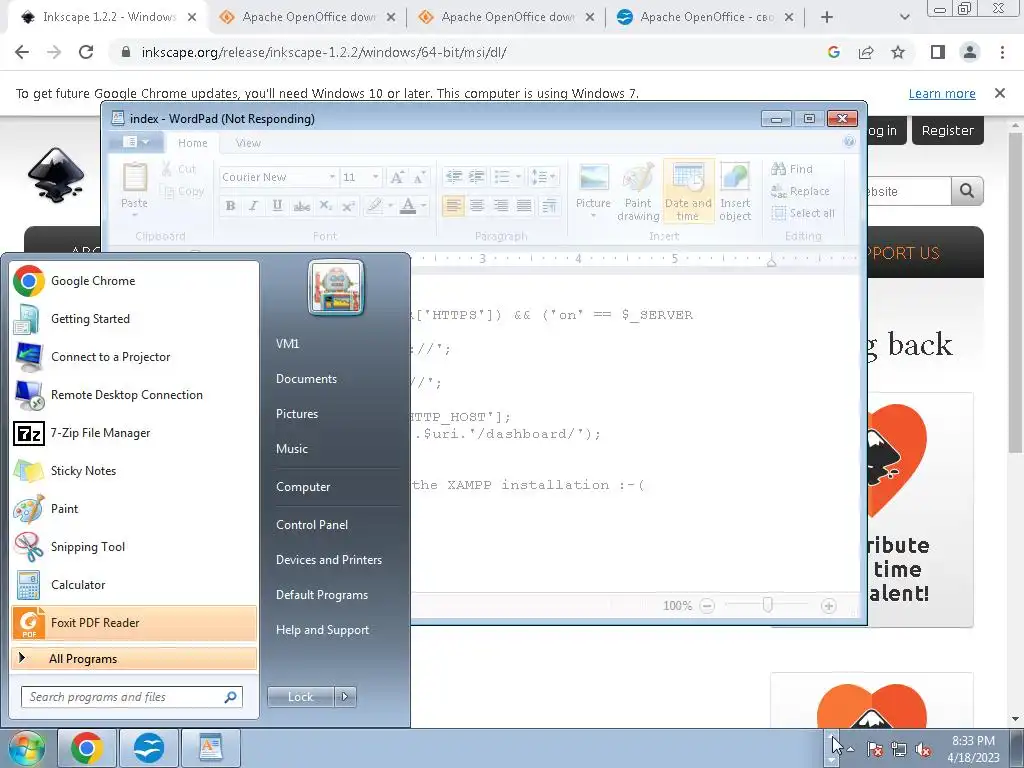
Task: Launch Calculator
Action: 134,584
